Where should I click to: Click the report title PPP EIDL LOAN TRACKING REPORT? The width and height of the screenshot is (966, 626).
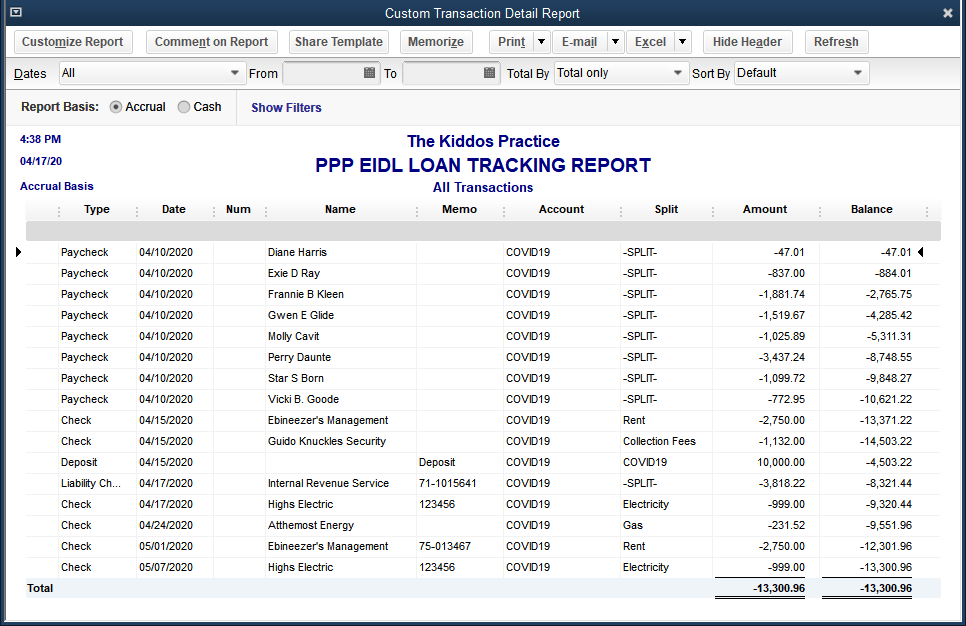point(483,165)
